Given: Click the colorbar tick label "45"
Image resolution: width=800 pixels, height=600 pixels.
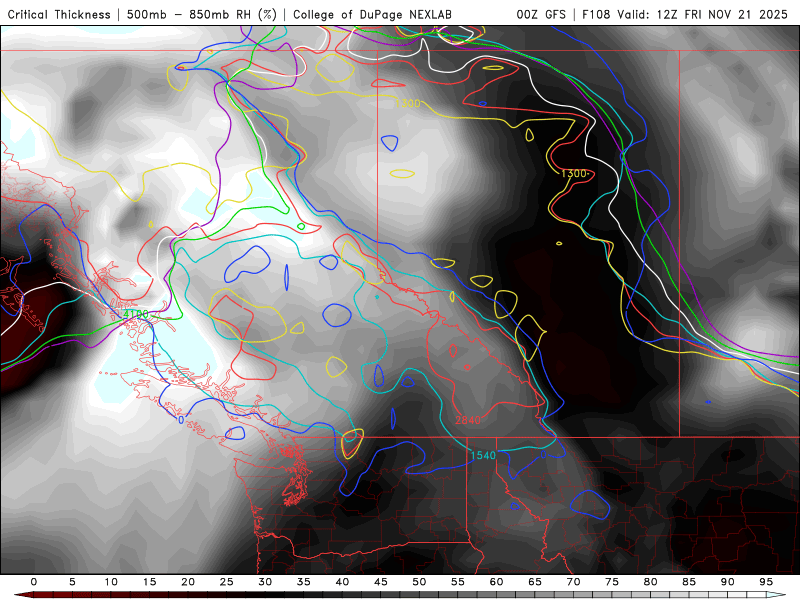Looking at the screenshot, I should pyautogui.click(x=381, y=582).
